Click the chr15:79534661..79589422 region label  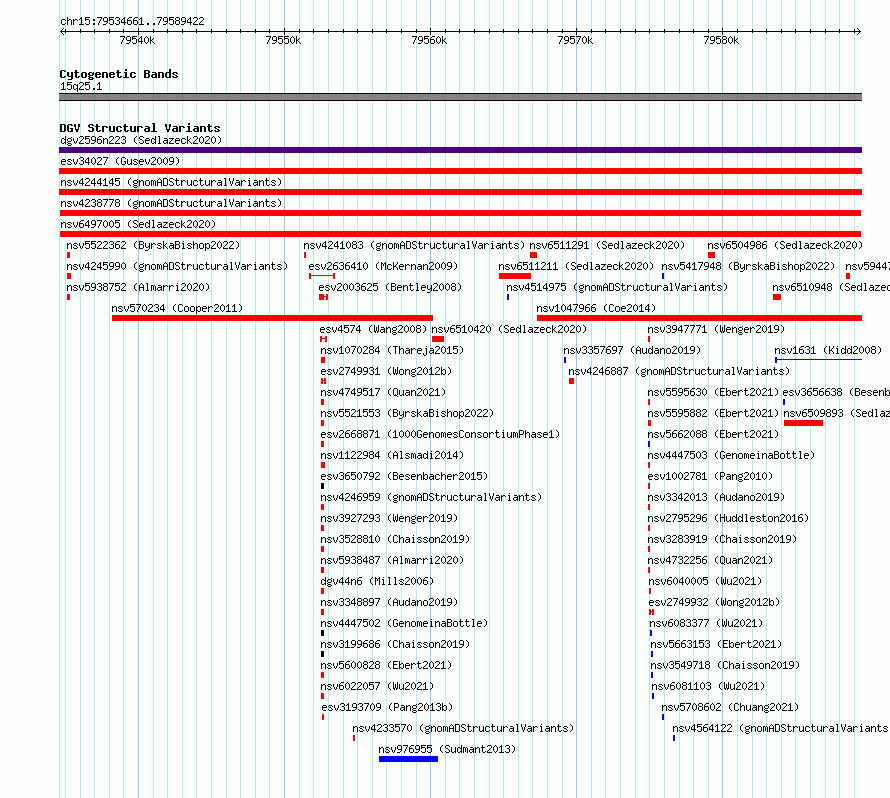point(132,22)
